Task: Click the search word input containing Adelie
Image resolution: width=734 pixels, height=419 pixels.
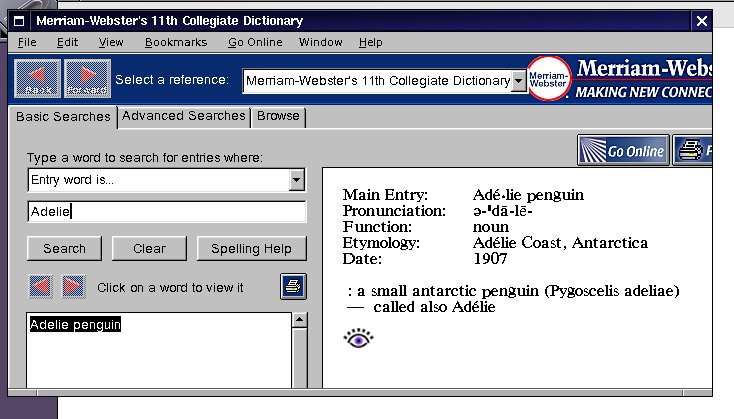Action: pyautogui.click(x=167, y=212)
